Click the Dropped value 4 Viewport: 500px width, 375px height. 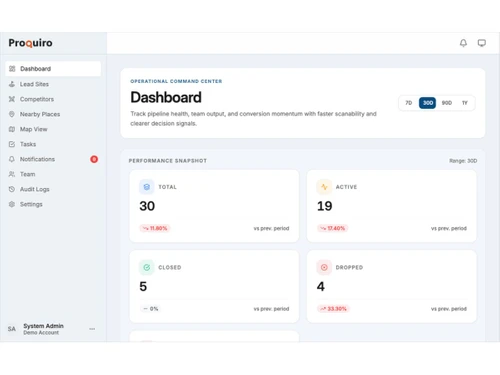coord(321,287)
